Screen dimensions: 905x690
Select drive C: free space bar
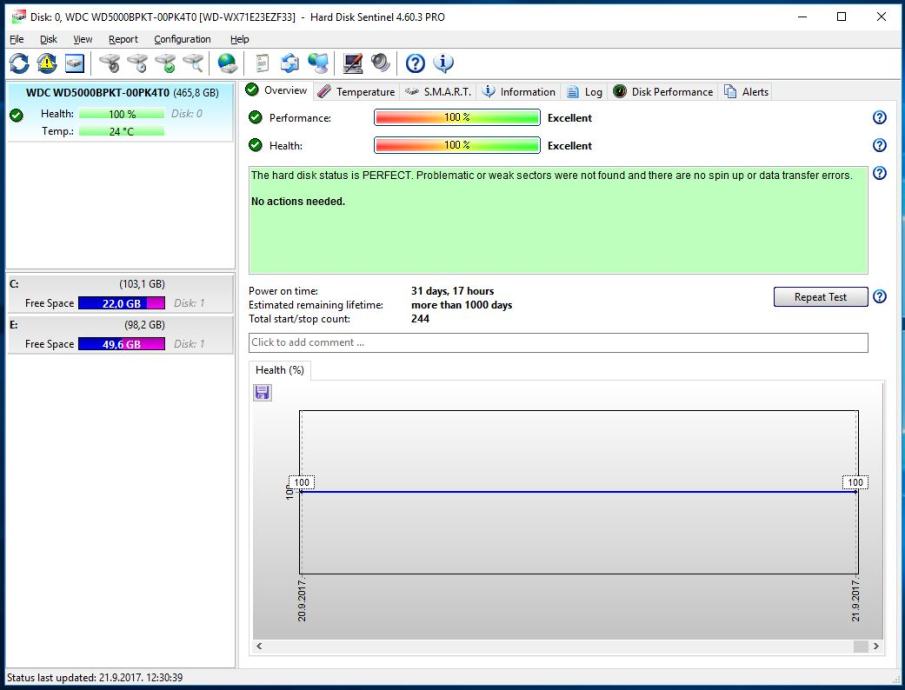[121, 304]
